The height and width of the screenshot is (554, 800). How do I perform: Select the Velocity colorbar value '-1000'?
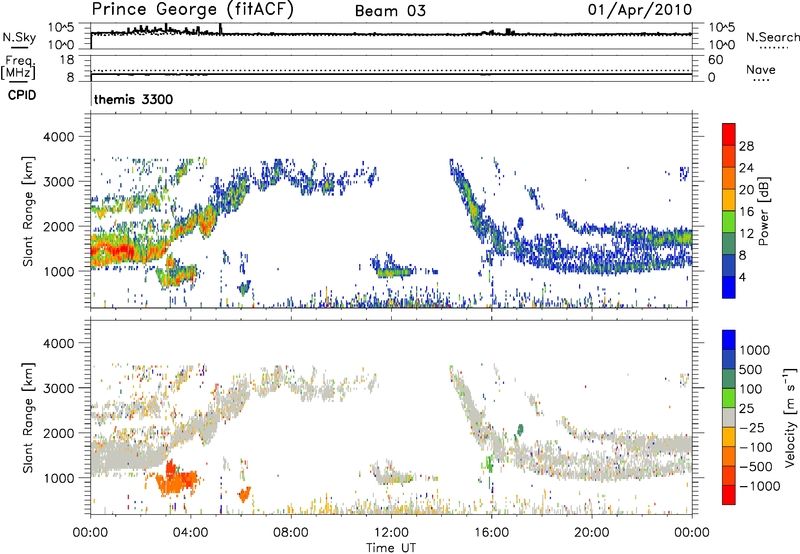[x=759, y=486]
